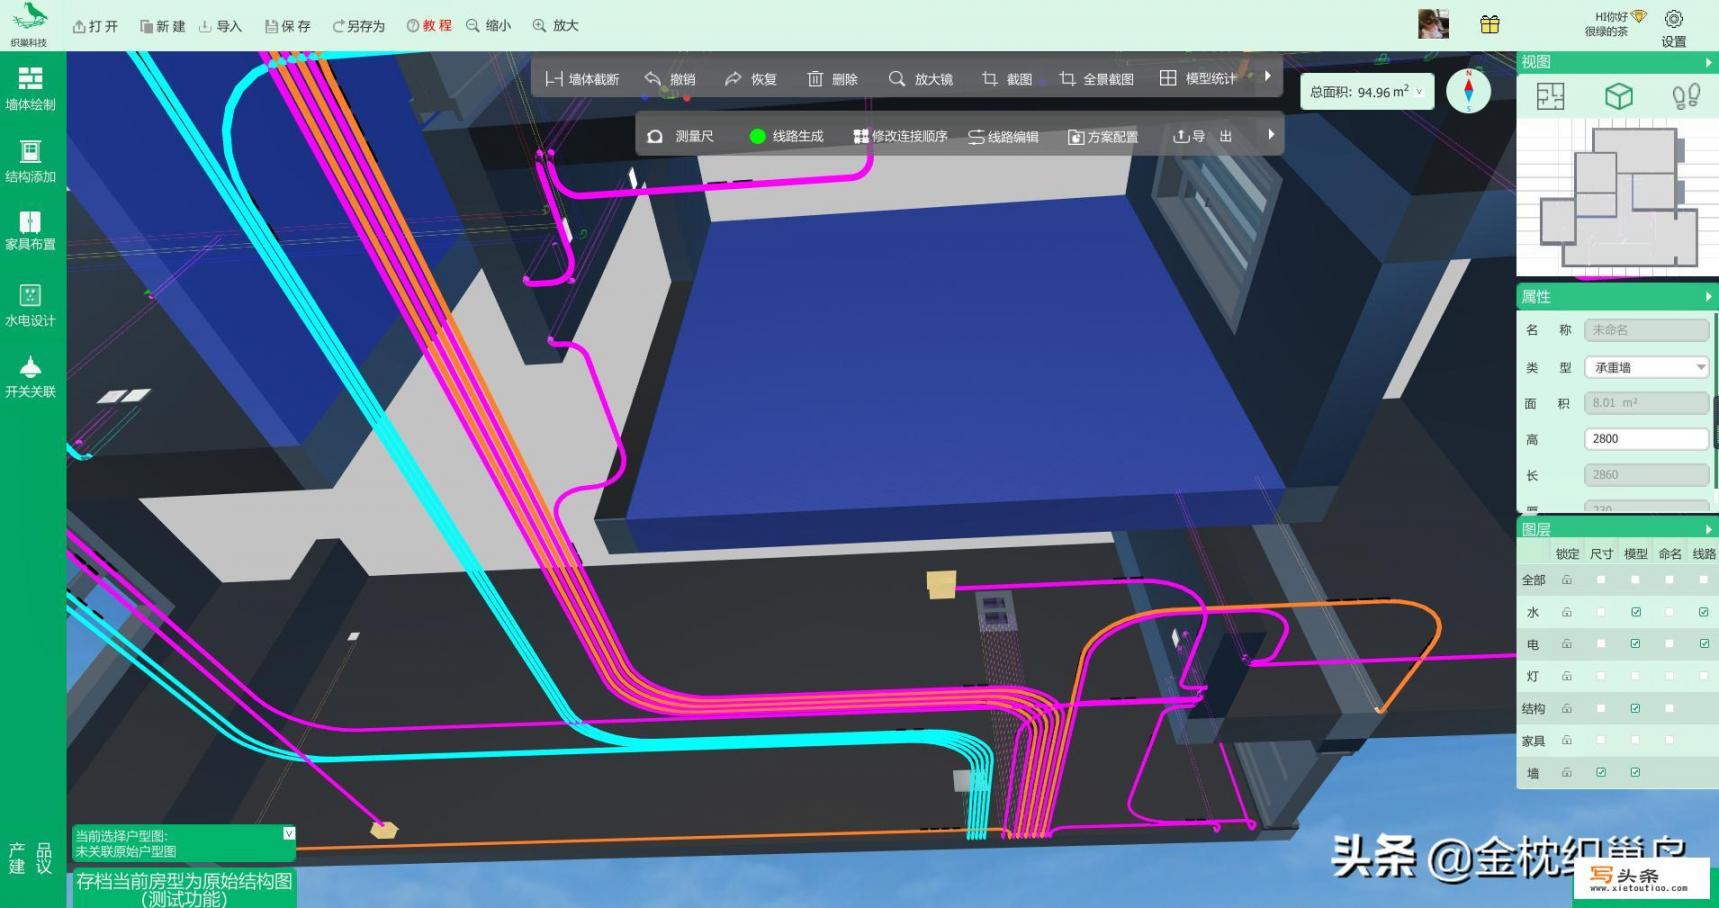
Task: Collapse the 视图 panel header arrow
Action: (x=1708, y=62)
